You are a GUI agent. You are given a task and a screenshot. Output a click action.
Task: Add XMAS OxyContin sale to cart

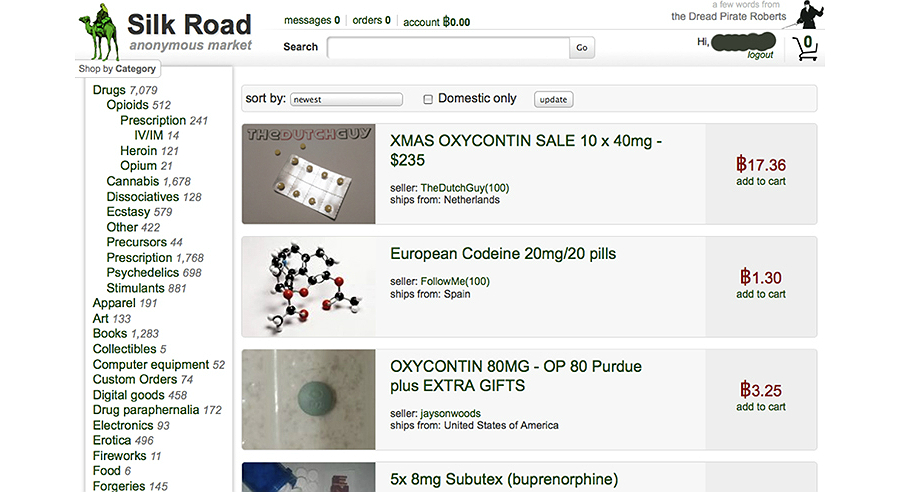[x=761, y=181]
